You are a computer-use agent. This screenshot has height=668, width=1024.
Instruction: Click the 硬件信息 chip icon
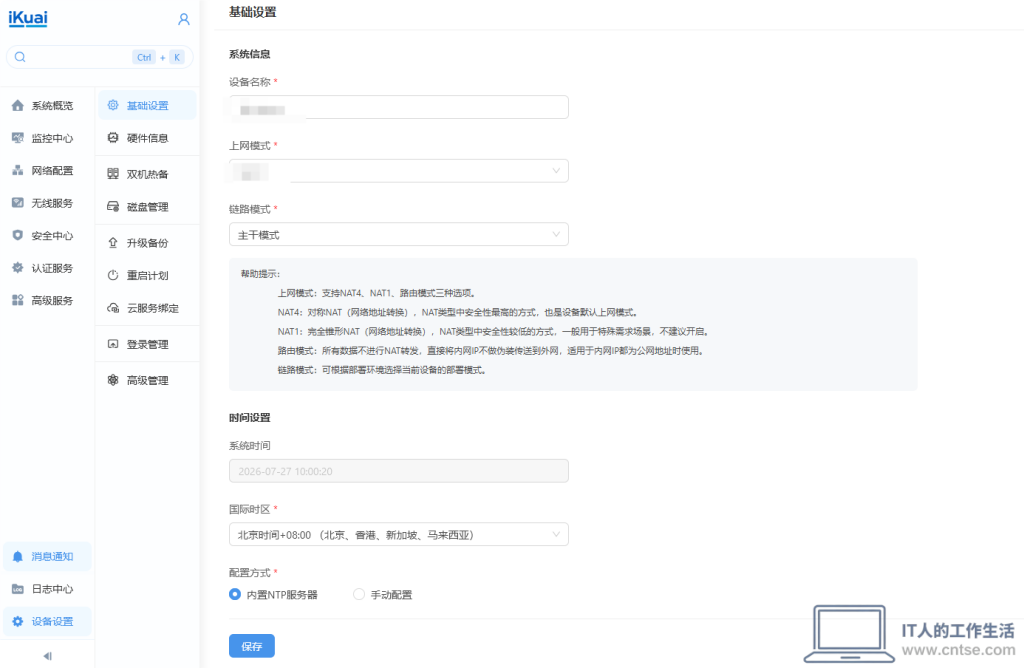[x=113, y=138]
